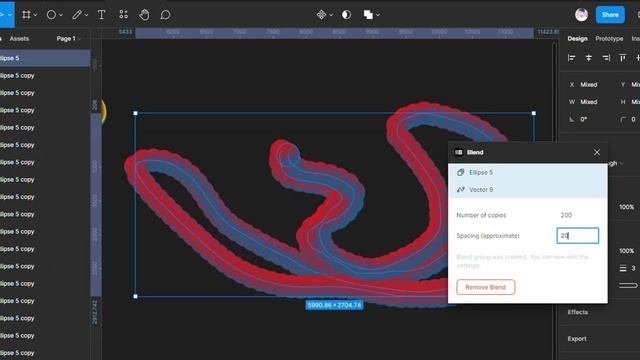Click the Number of copies value 200
The image size is (640, 360).
[x=566, y=215]
